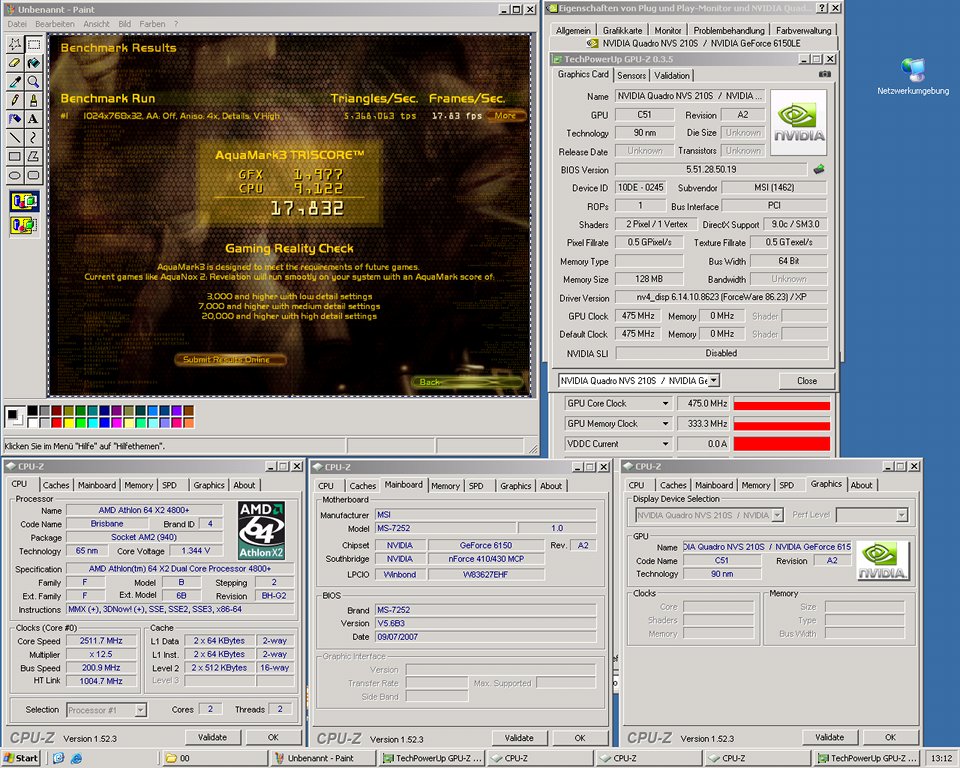Viewport: 960px width, 768px height.
Task: Click the BIOS save chip icon in GPU-Z
Action: [819, 169]
